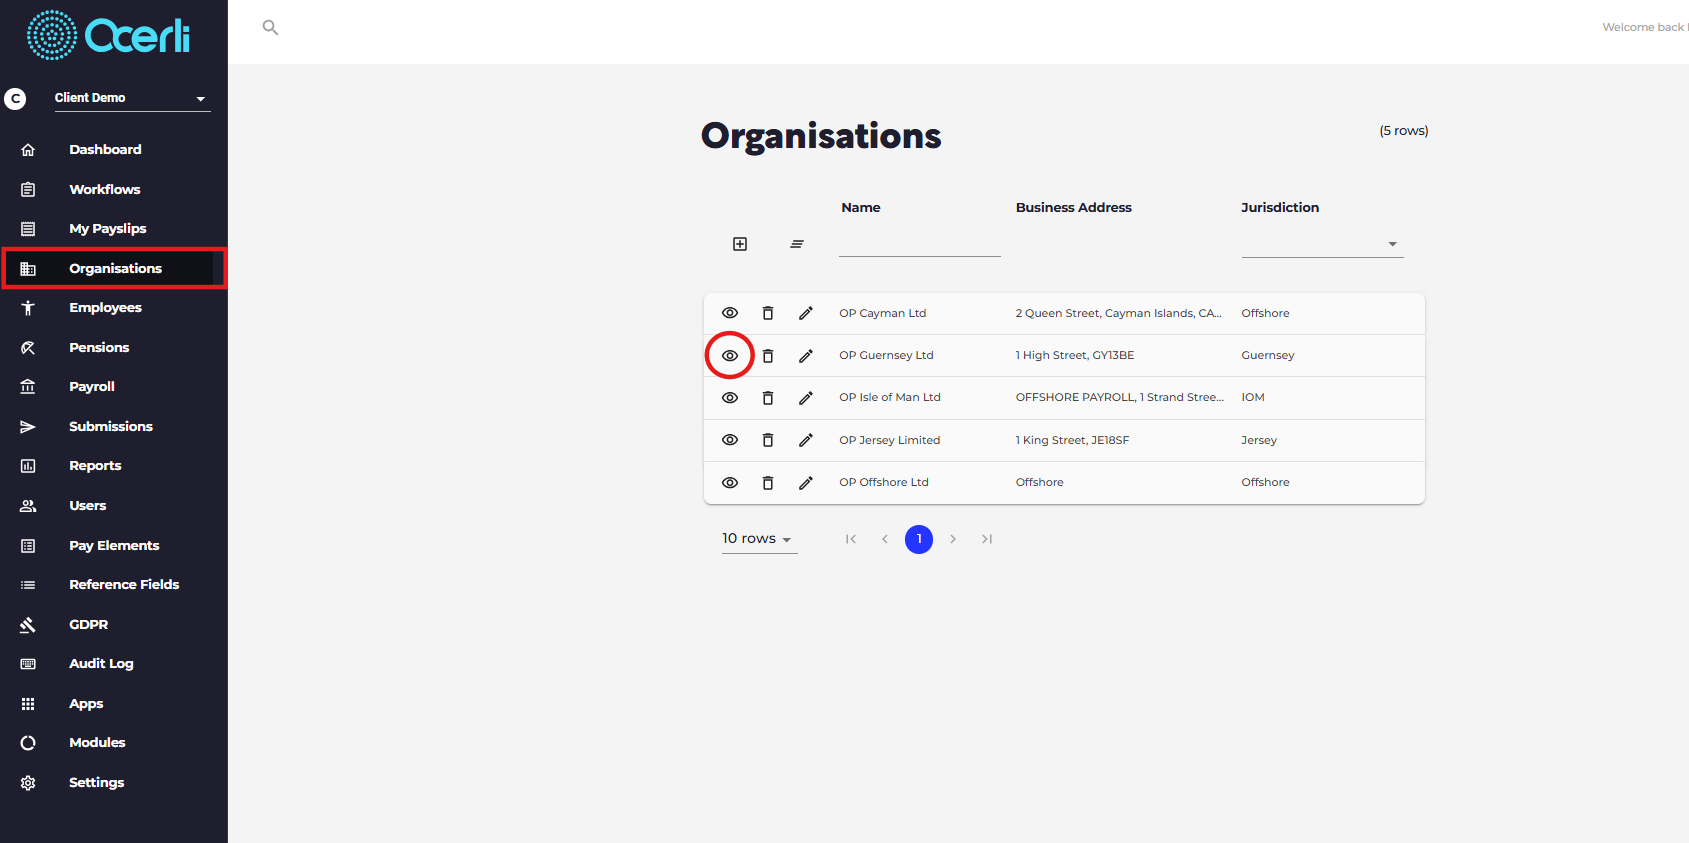Edit OP Jersey Limited with pencil icon

[806, 440]
